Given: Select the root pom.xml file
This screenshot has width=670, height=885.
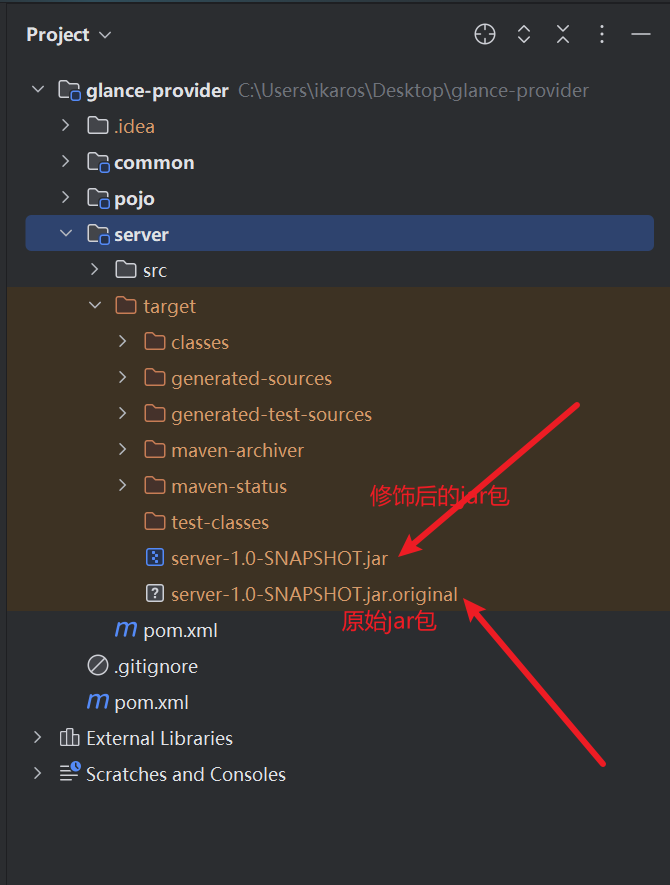Looking at the screenshot, I should pos(151,703).
